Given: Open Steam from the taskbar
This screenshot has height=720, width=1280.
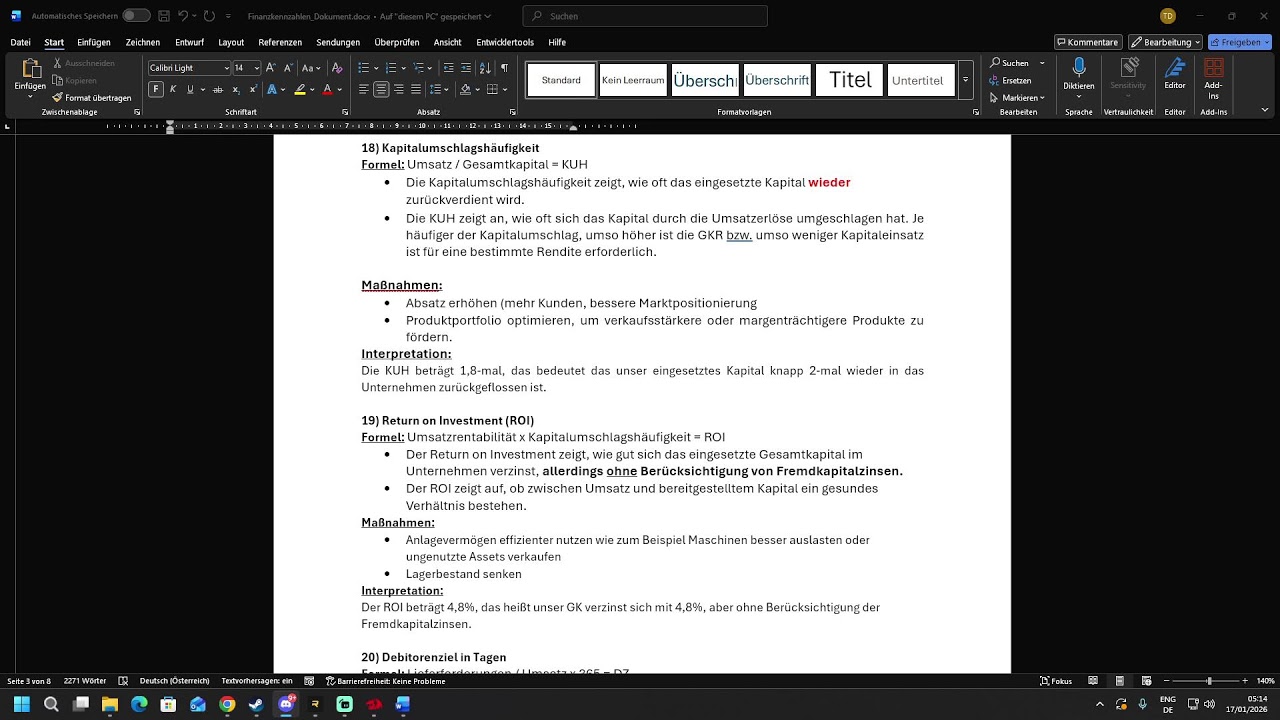Looking at the screenshot, I should coord(256,704).
